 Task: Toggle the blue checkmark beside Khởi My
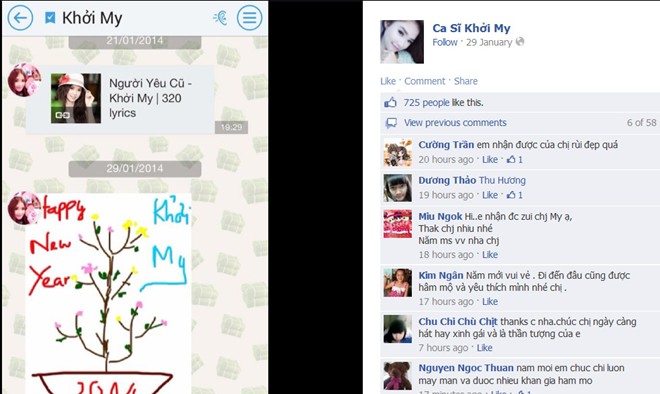click(x=50, y=18)
